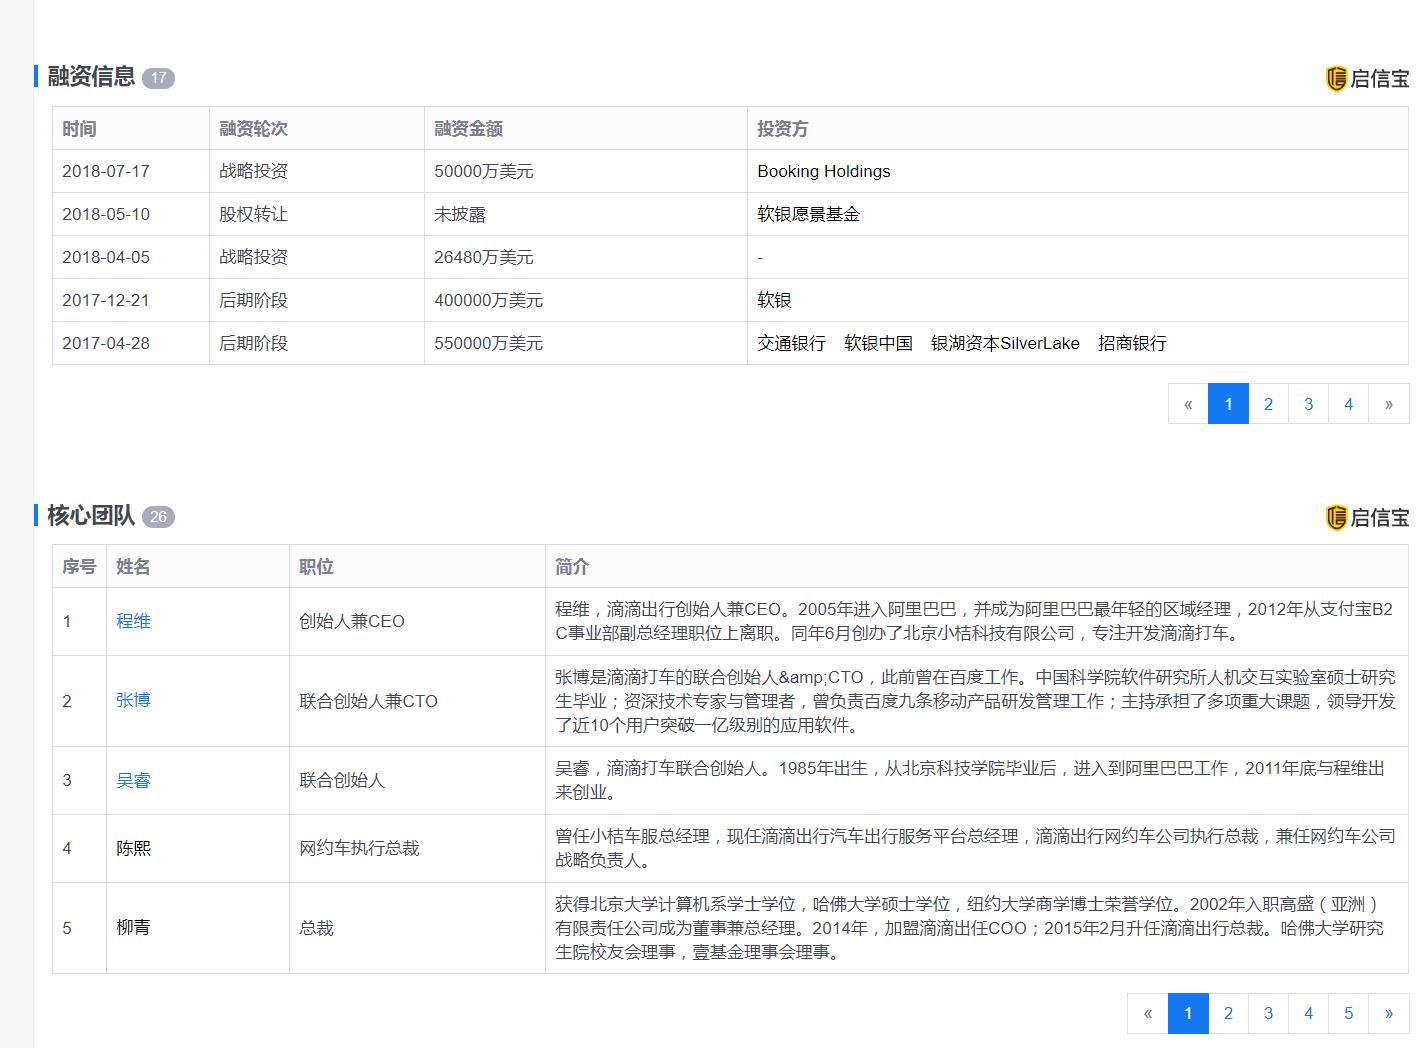The height and width of the screenshot is (1048, 1427).
Task: Click date 2018-07-17
Action: [x=106, y=171]
